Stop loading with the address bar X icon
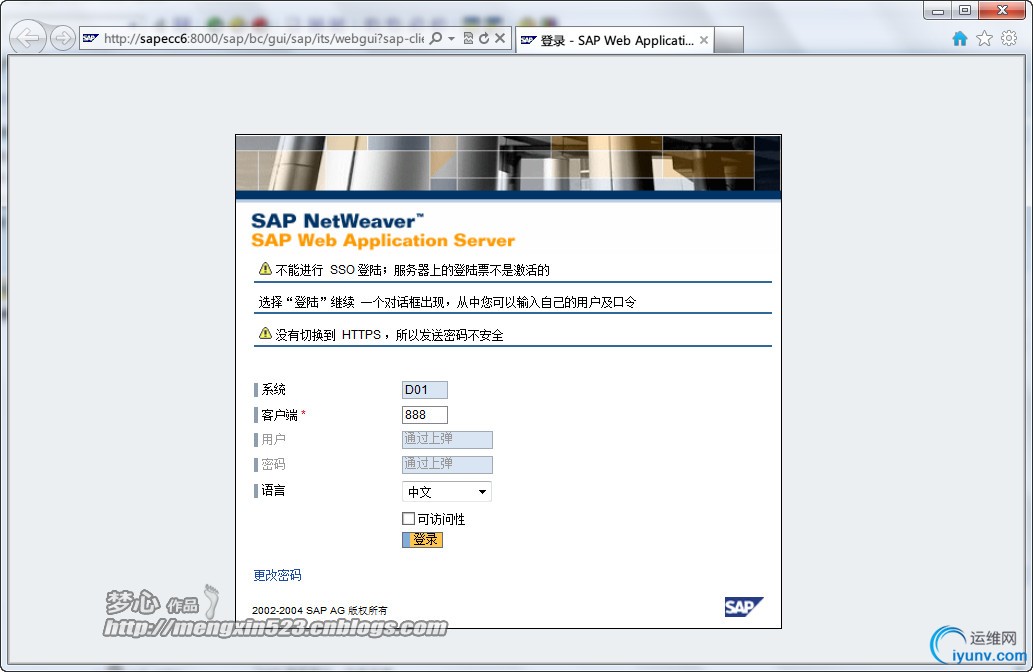 pyautogui.click(x=500, y=38)
